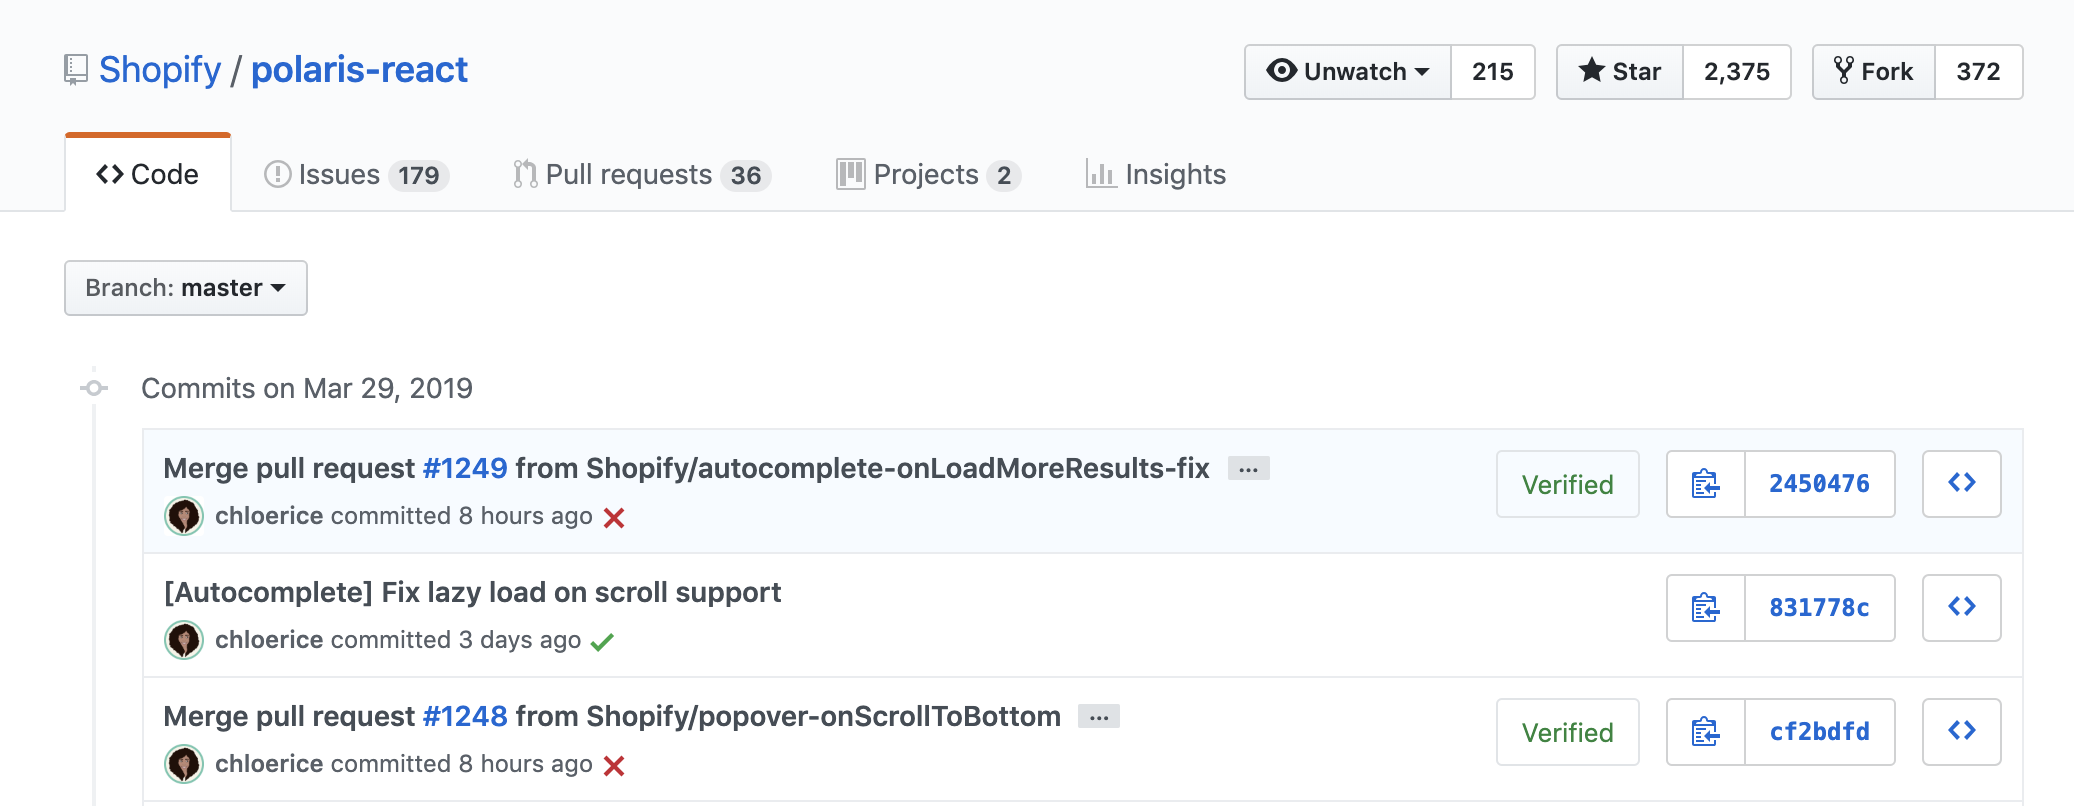This screenshot has width=2074, height=806.
Task: Click the green check status on lazy load commit
Action: (x=601, y=641)
